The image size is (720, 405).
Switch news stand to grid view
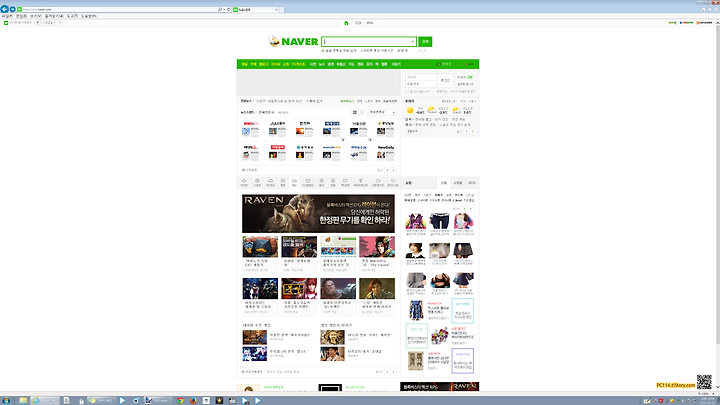[x=354, y=112]
